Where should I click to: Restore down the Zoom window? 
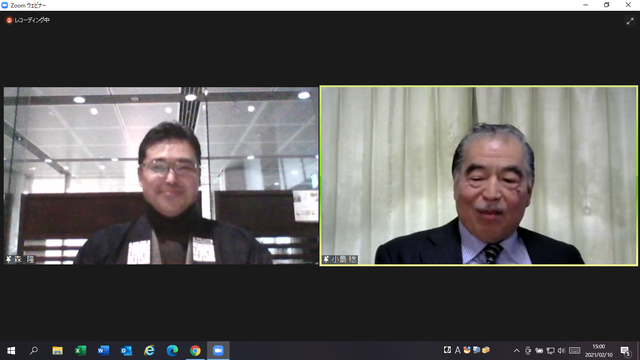coord(607,5)
